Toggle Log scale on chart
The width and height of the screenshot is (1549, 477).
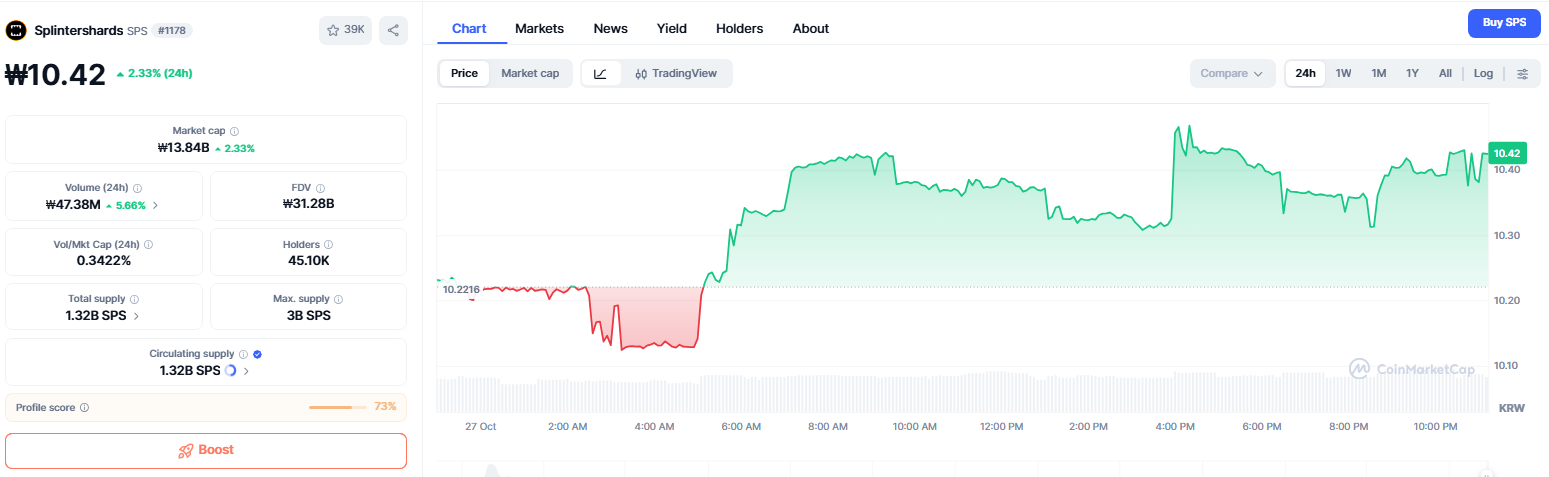(1483, 73)
